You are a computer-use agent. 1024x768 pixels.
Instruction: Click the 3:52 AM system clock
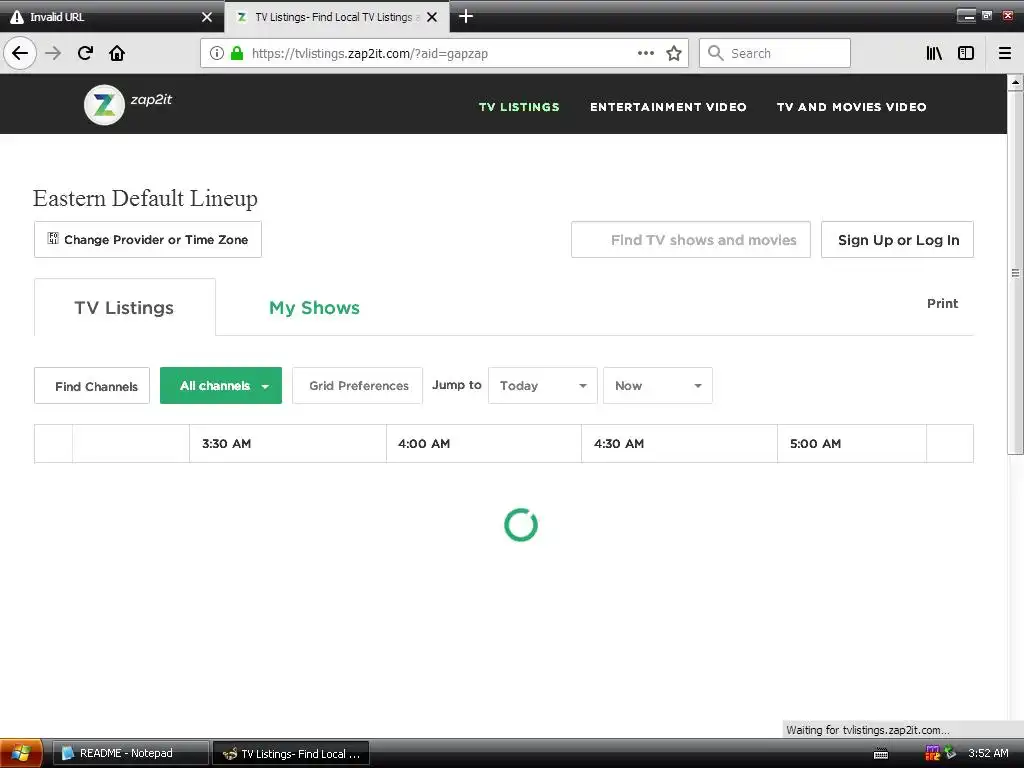pyautogui.click(x=989, y=753)
